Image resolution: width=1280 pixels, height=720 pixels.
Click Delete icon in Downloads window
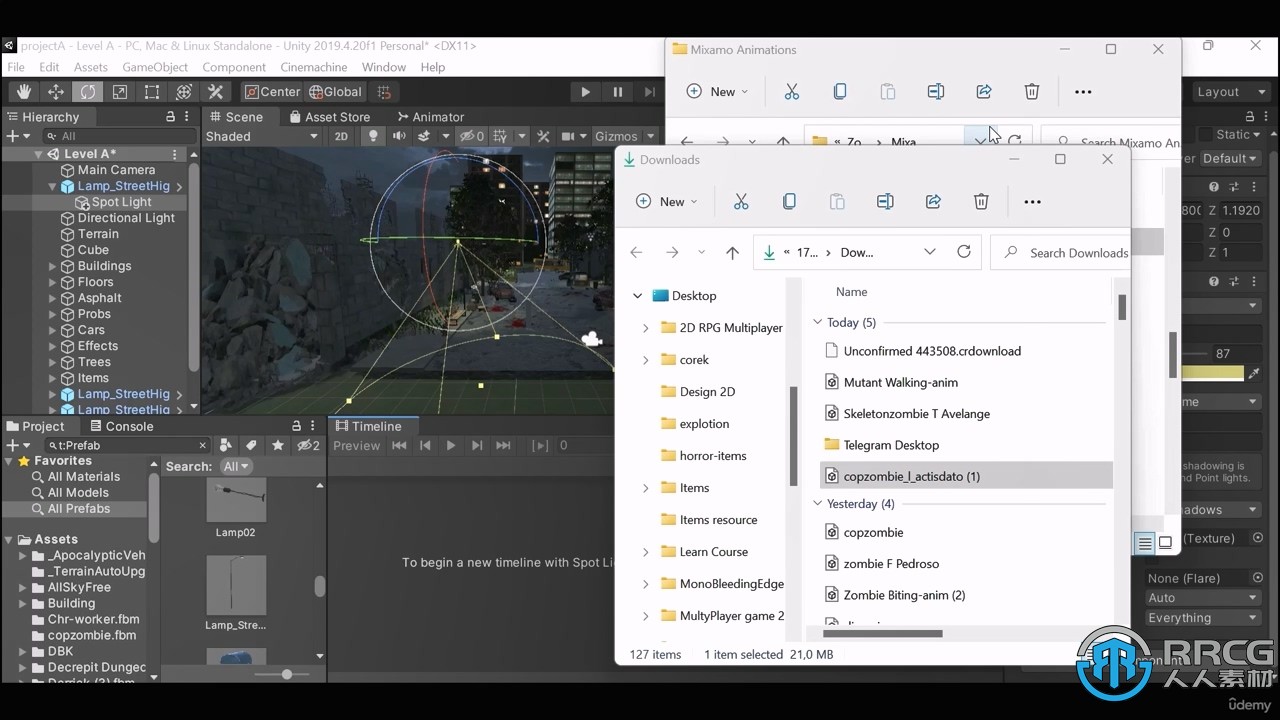981,201
